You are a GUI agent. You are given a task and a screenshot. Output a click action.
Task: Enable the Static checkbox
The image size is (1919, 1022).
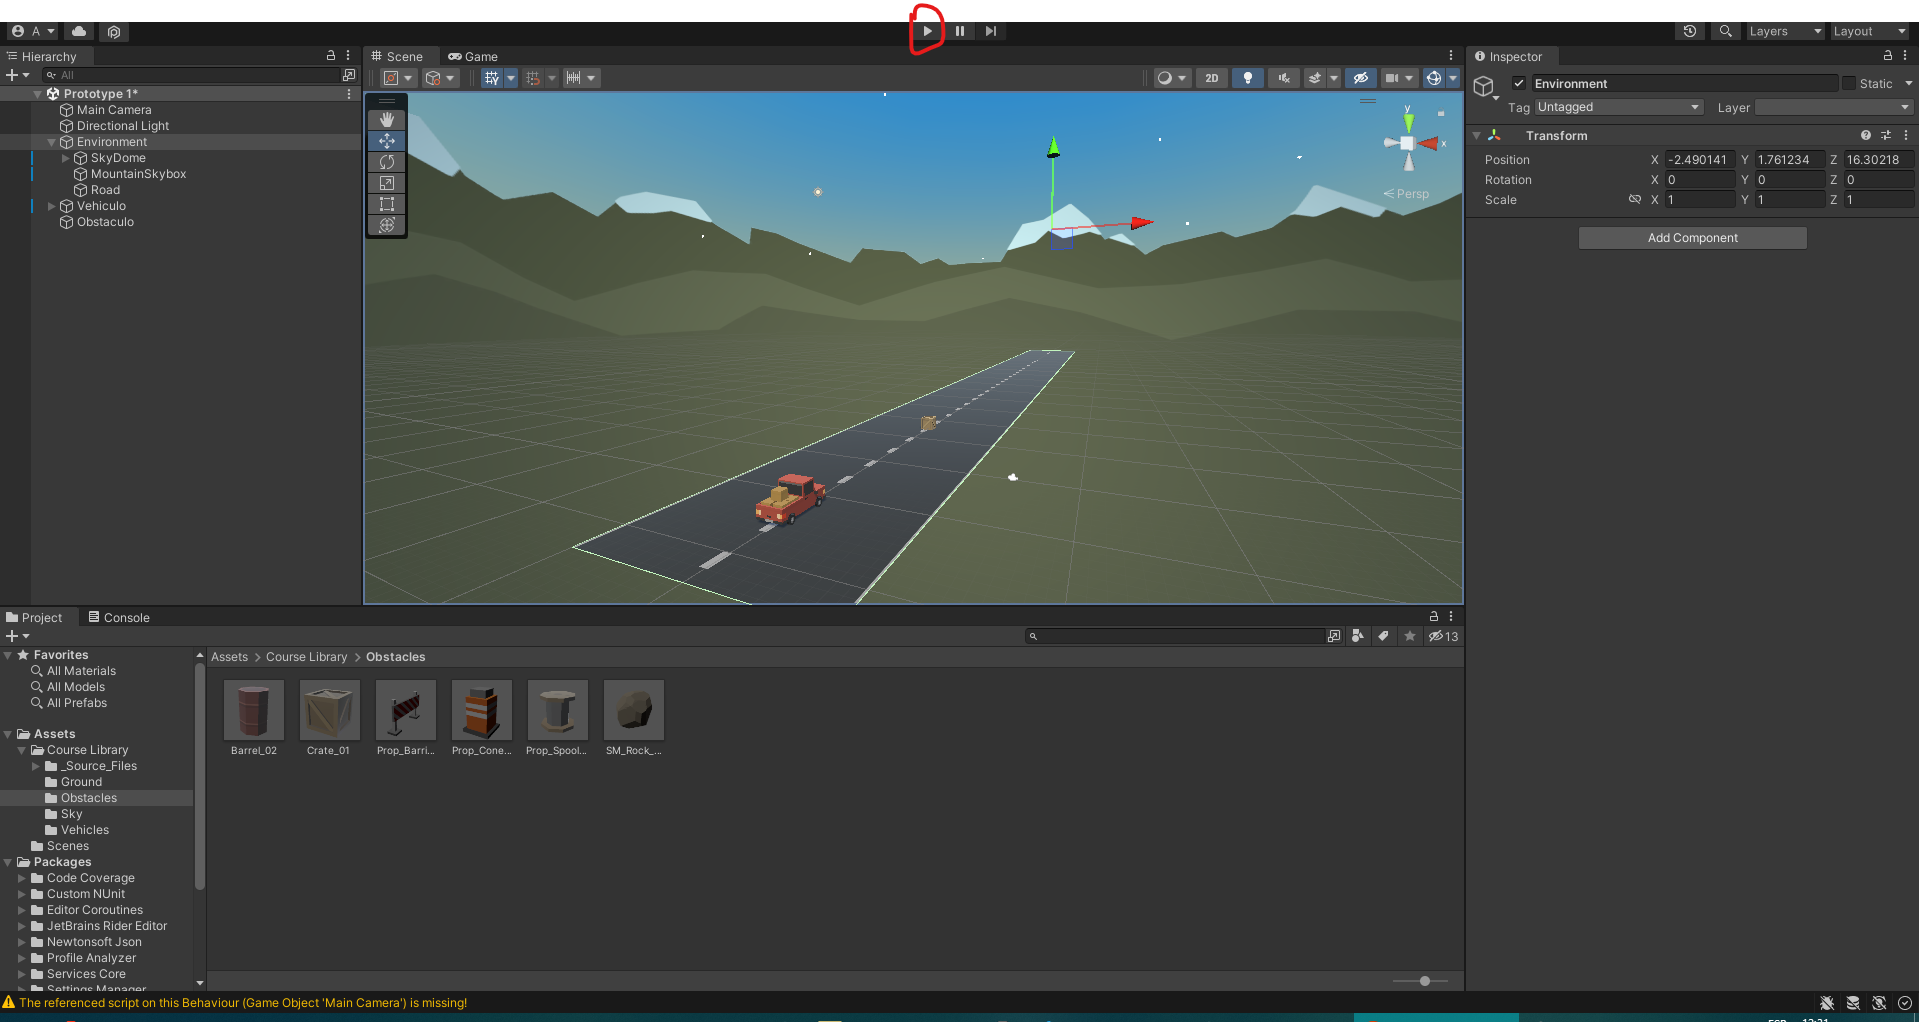pos(1849,84)
